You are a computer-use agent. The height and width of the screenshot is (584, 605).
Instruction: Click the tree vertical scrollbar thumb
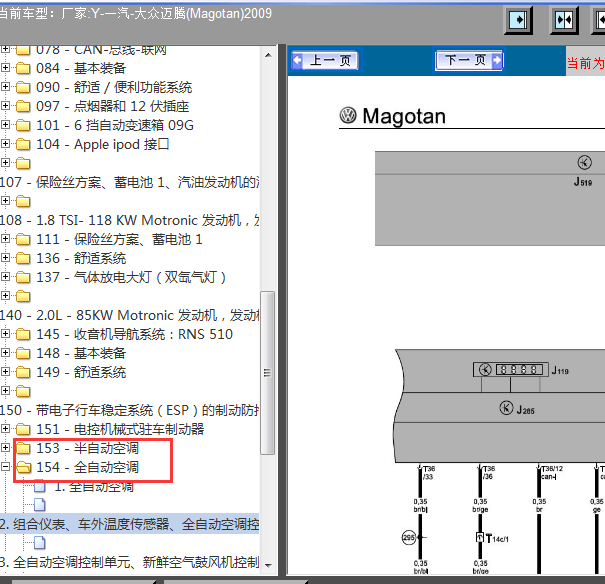[x=267, y=373]
